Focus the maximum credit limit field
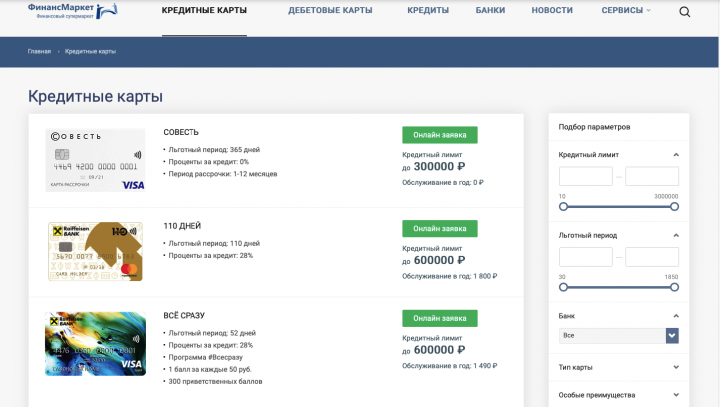Viewport: 720px width, 407px height. [x=652, y=176]
